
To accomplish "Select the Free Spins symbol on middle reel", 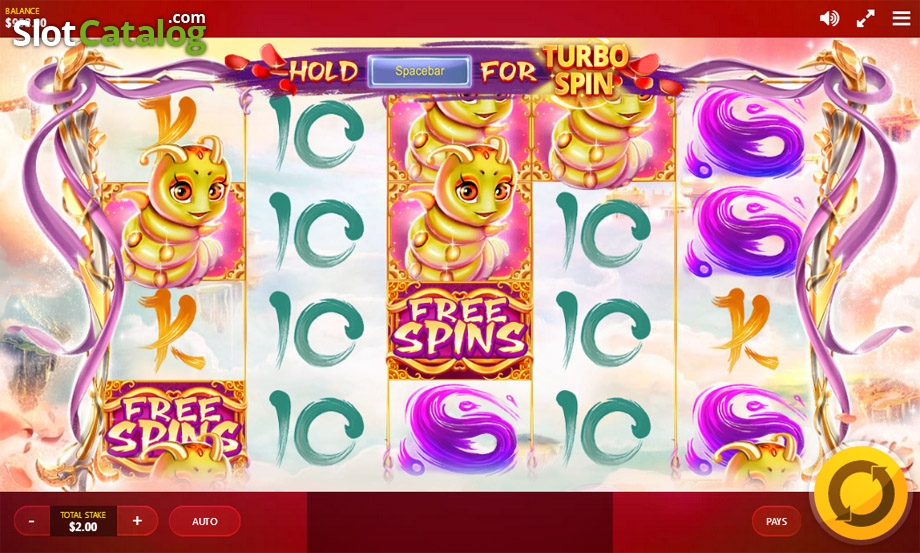I will tap(459, 330).
